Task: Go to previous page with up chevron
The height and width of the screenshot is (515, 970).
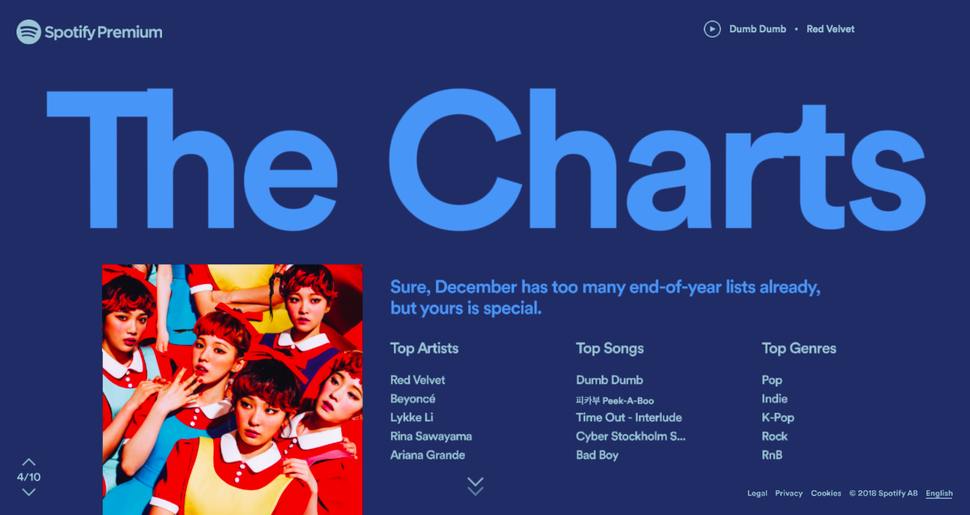Action: 28,462
